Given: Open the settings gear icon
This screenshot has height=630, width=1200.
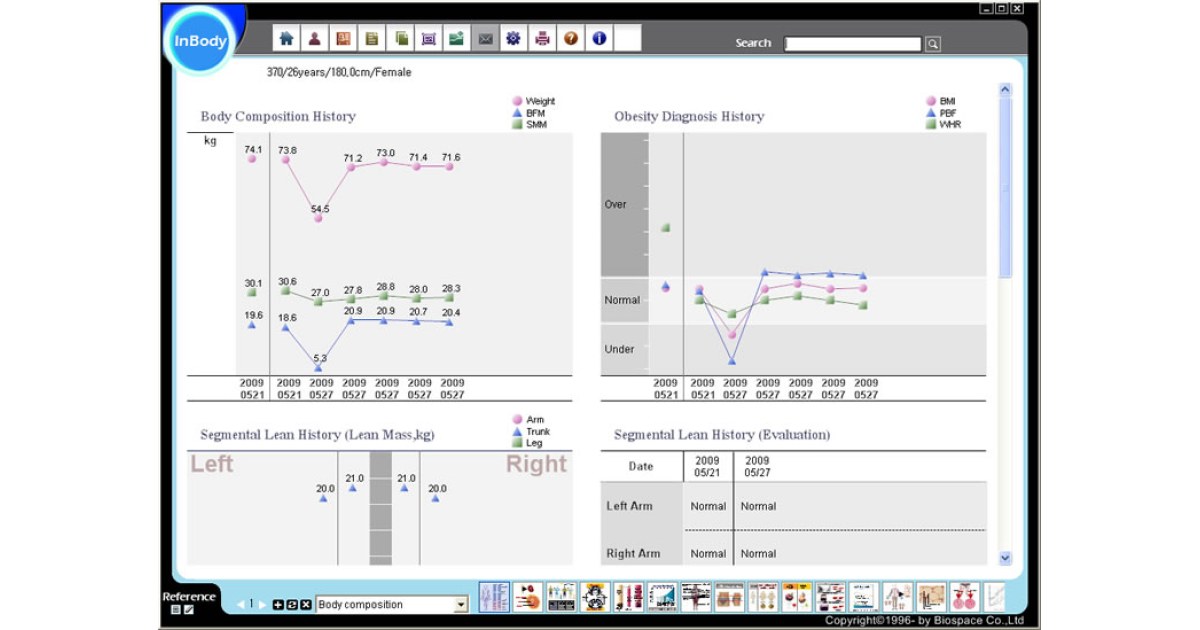Looking at the screenshot, I should coord(513,40).
